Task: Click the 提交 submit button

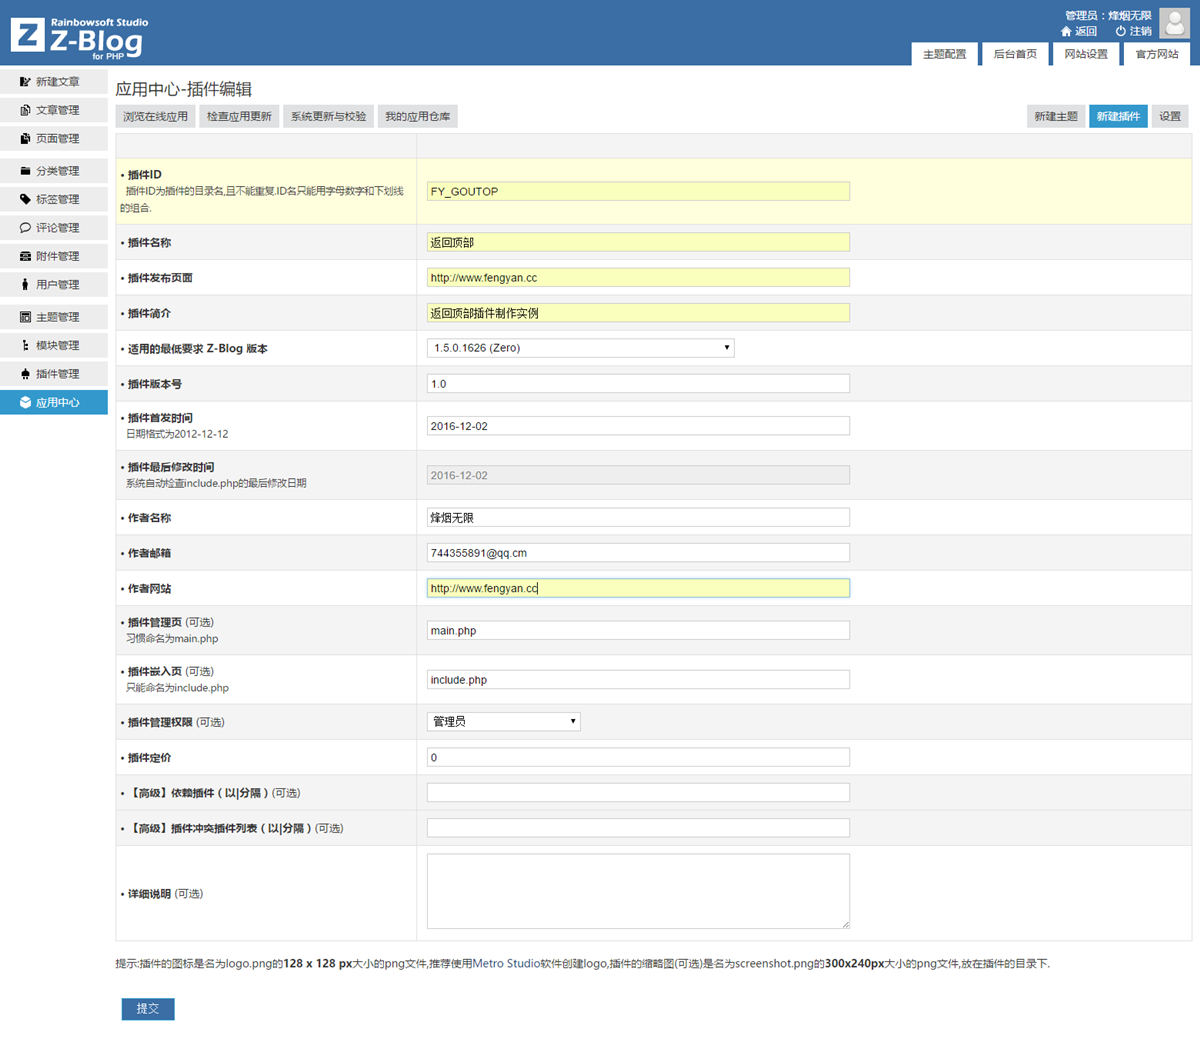Action: [148, 1009]
